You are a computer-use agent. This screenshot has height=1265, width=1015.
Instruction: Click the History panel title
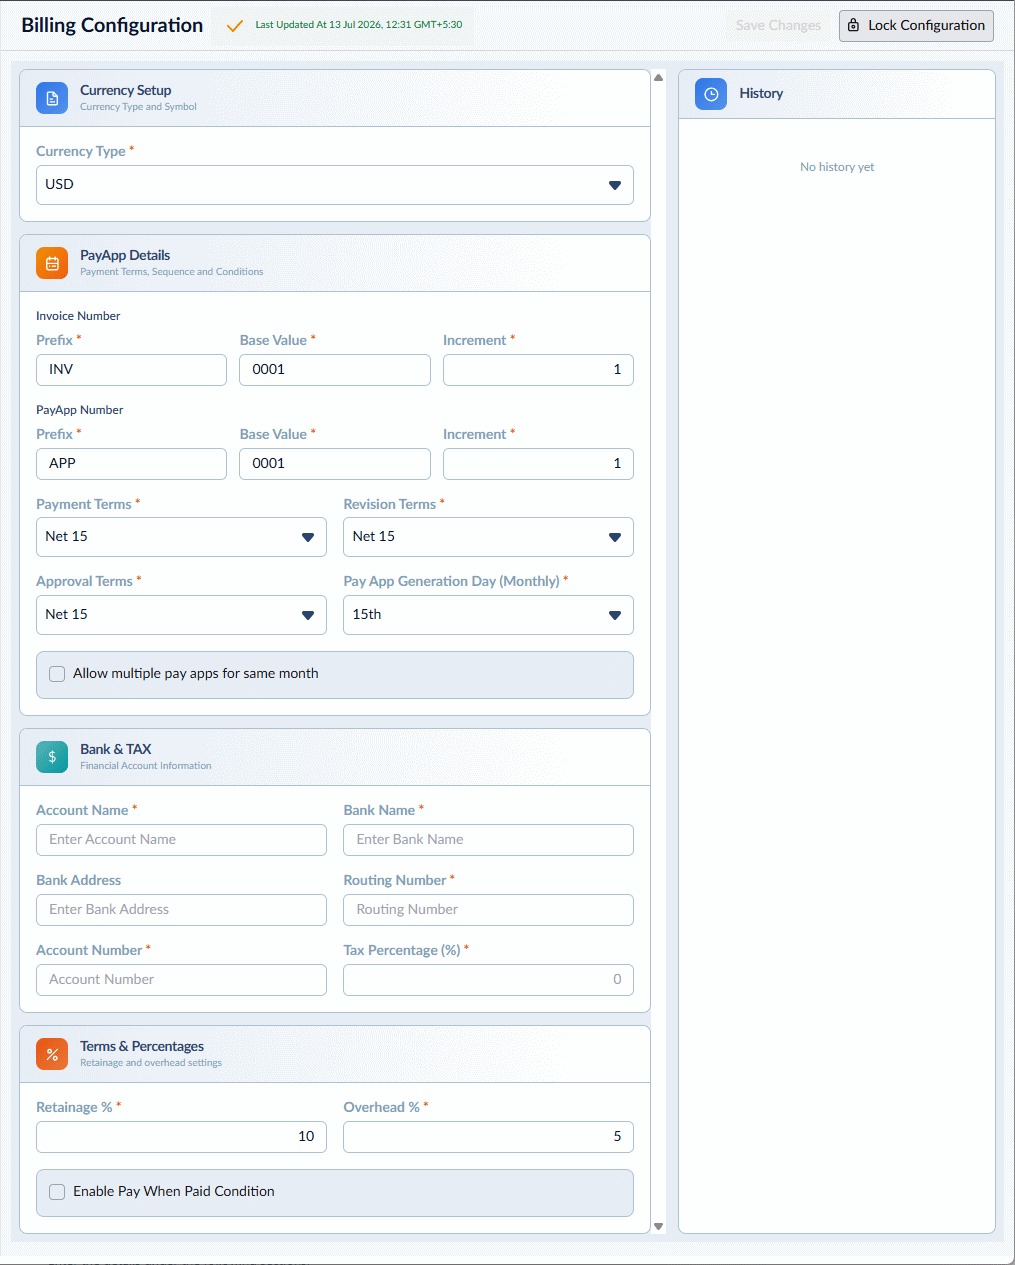pyautogui.click(x=761, y=94)
